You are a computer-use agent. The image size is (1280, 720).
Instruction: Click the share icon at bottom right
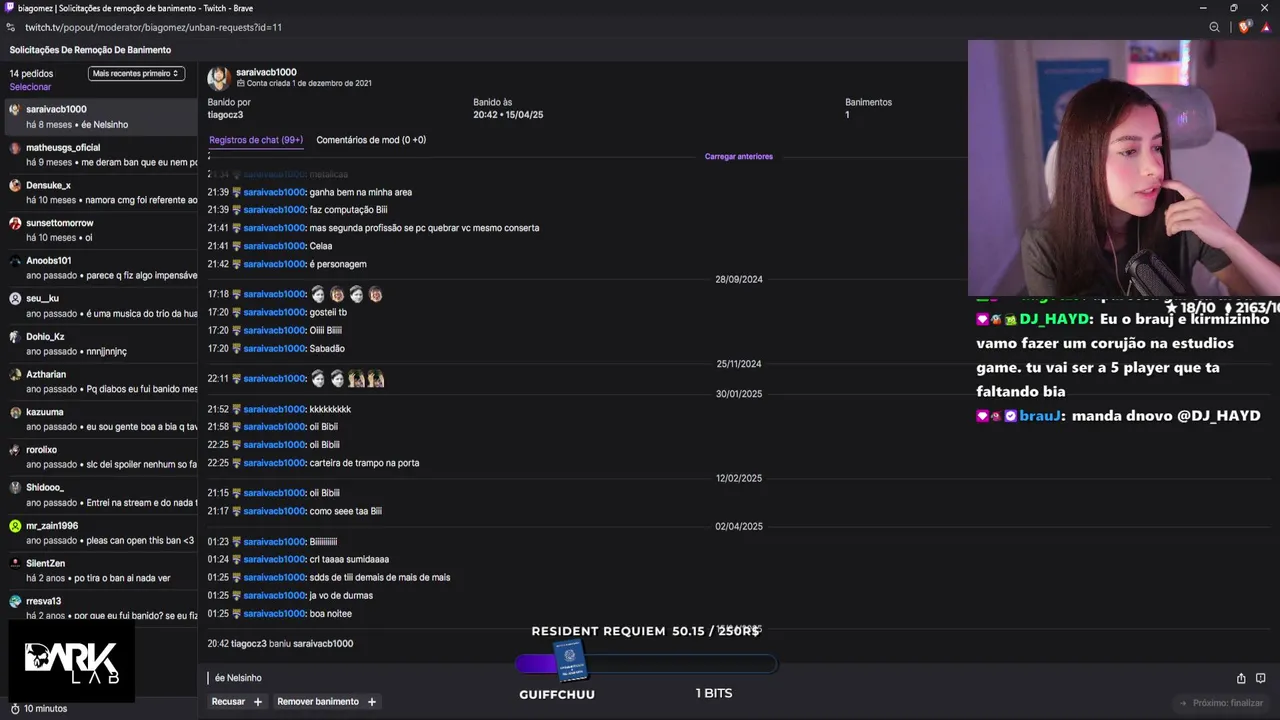click(1241, 678)
